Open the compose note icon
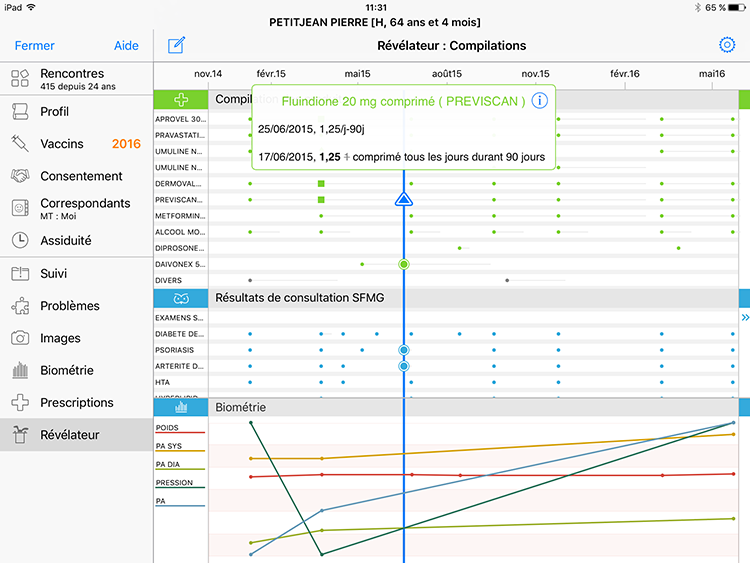This screenshot has width=750, height=563. 177,45
